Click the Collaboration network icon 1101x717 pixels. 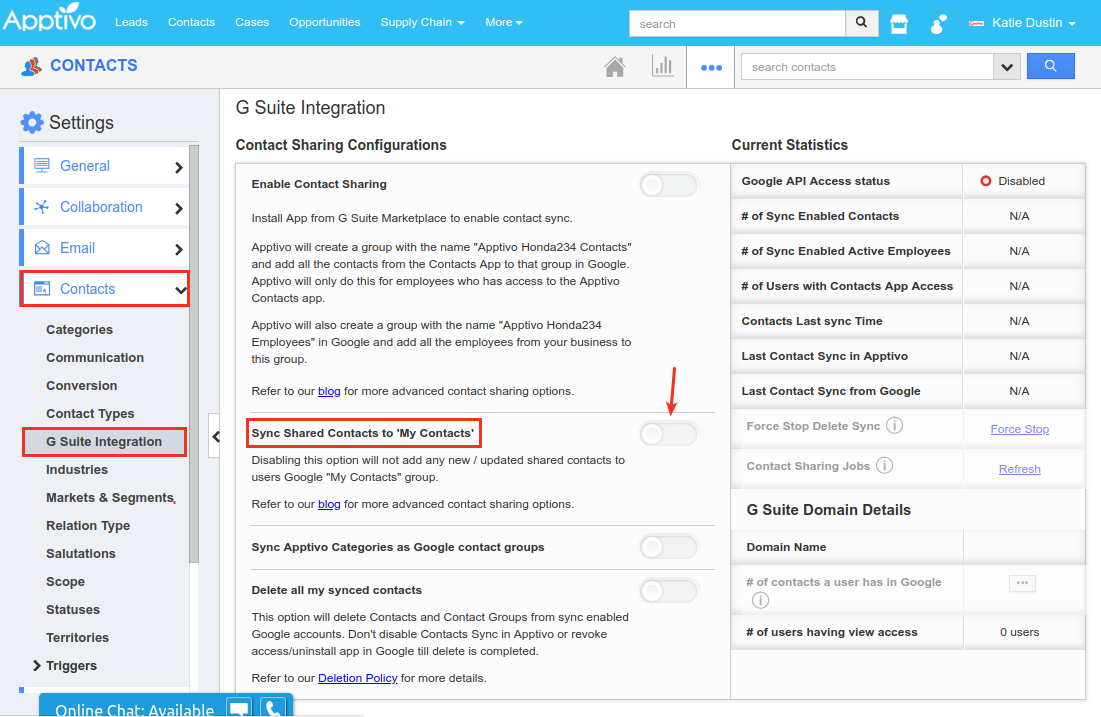pyautogui.click(x=42, y=206)
